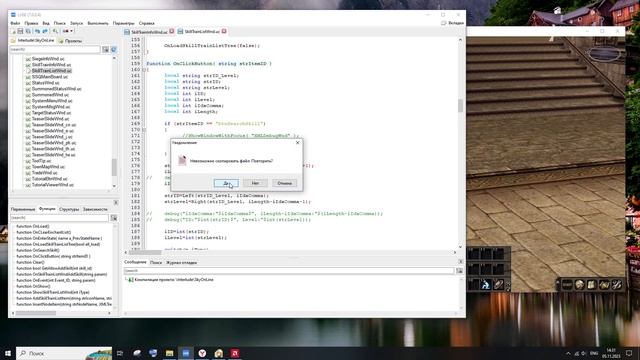Open the Справка menu

click(x=147, y=23)
